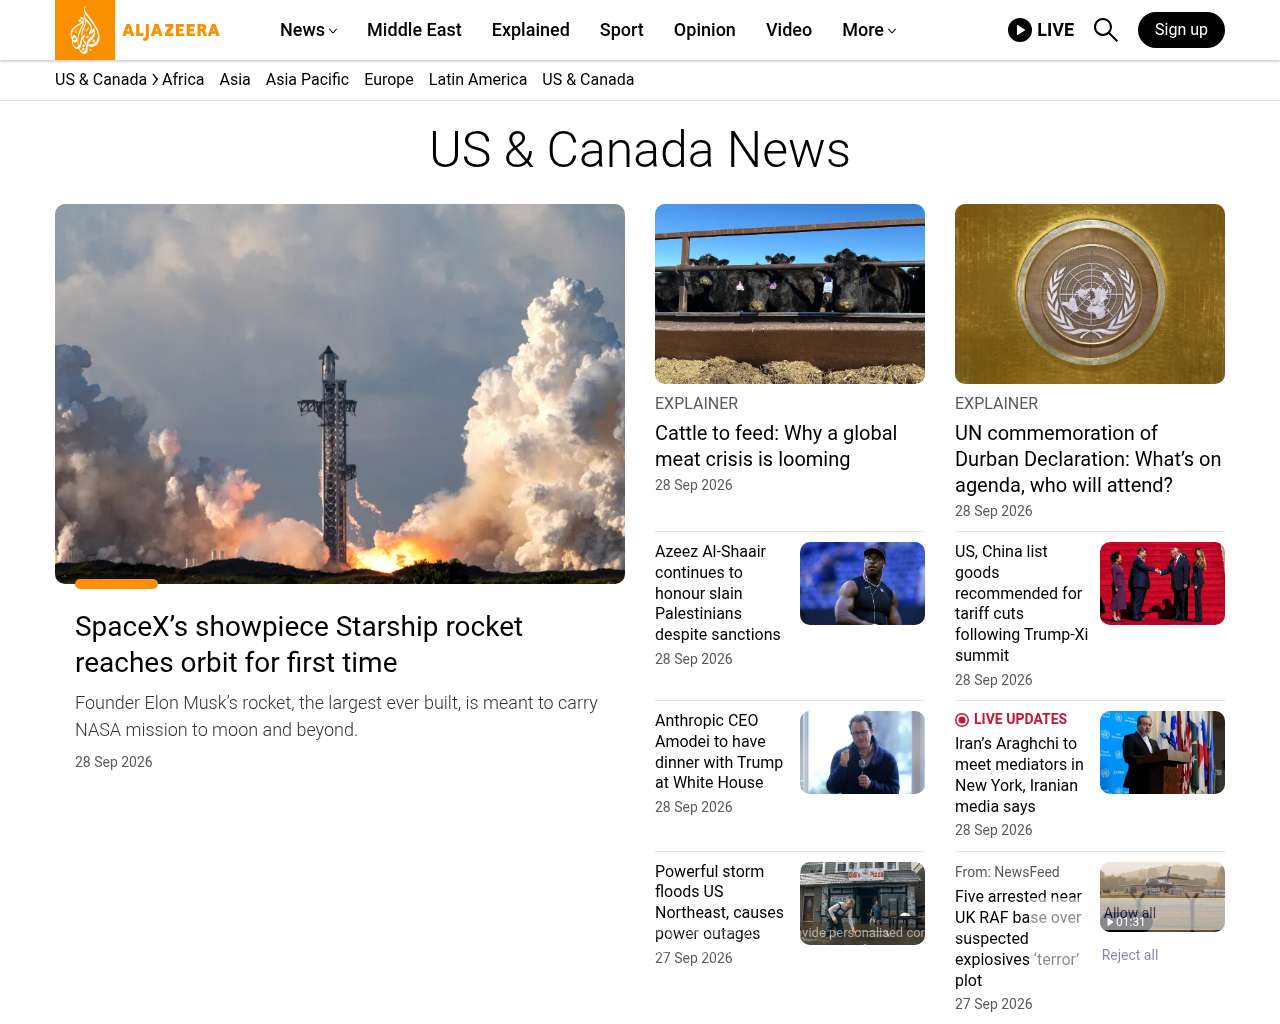Select the Latin America region link
The image size is (1280, 1024).
point(478,79)
